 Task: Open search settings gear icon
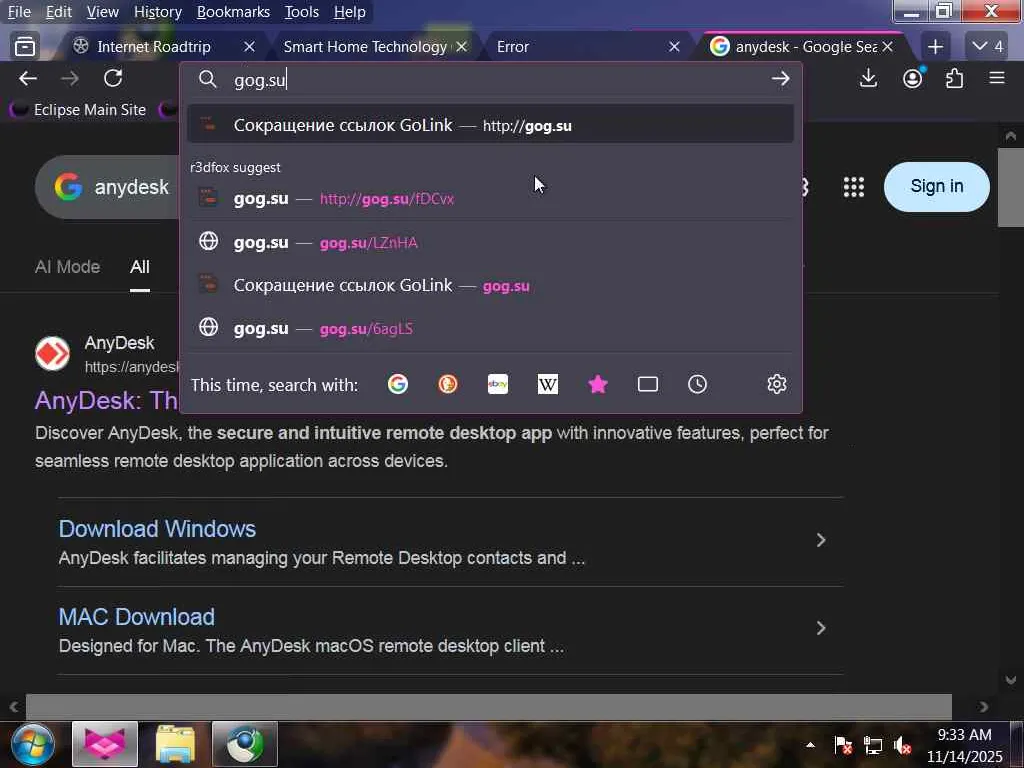click(776, 384)
